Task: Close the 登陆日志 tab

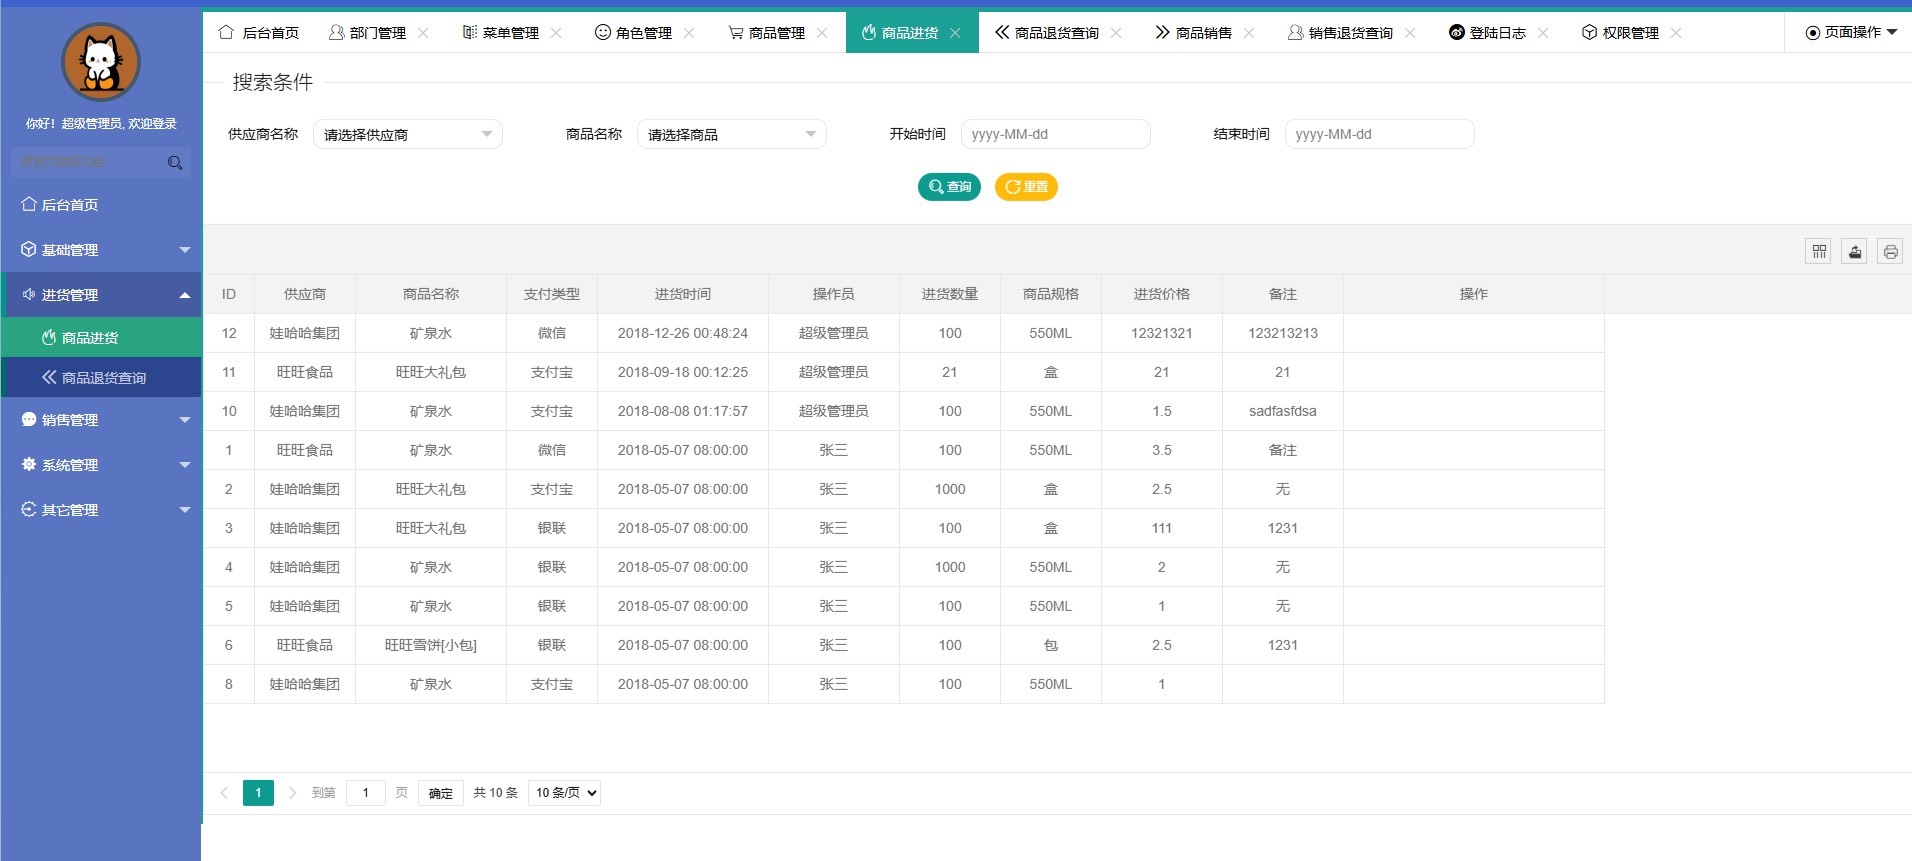Action: pos(1543,33)
